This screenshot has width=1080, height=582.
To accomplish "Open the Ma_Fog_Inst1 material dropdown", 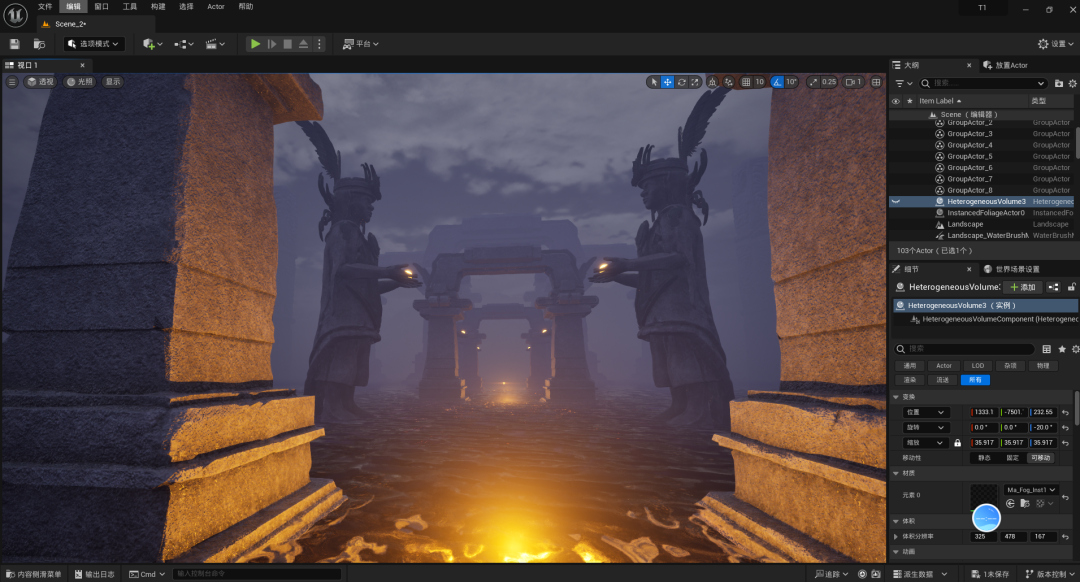I will tap(1031, 490).
